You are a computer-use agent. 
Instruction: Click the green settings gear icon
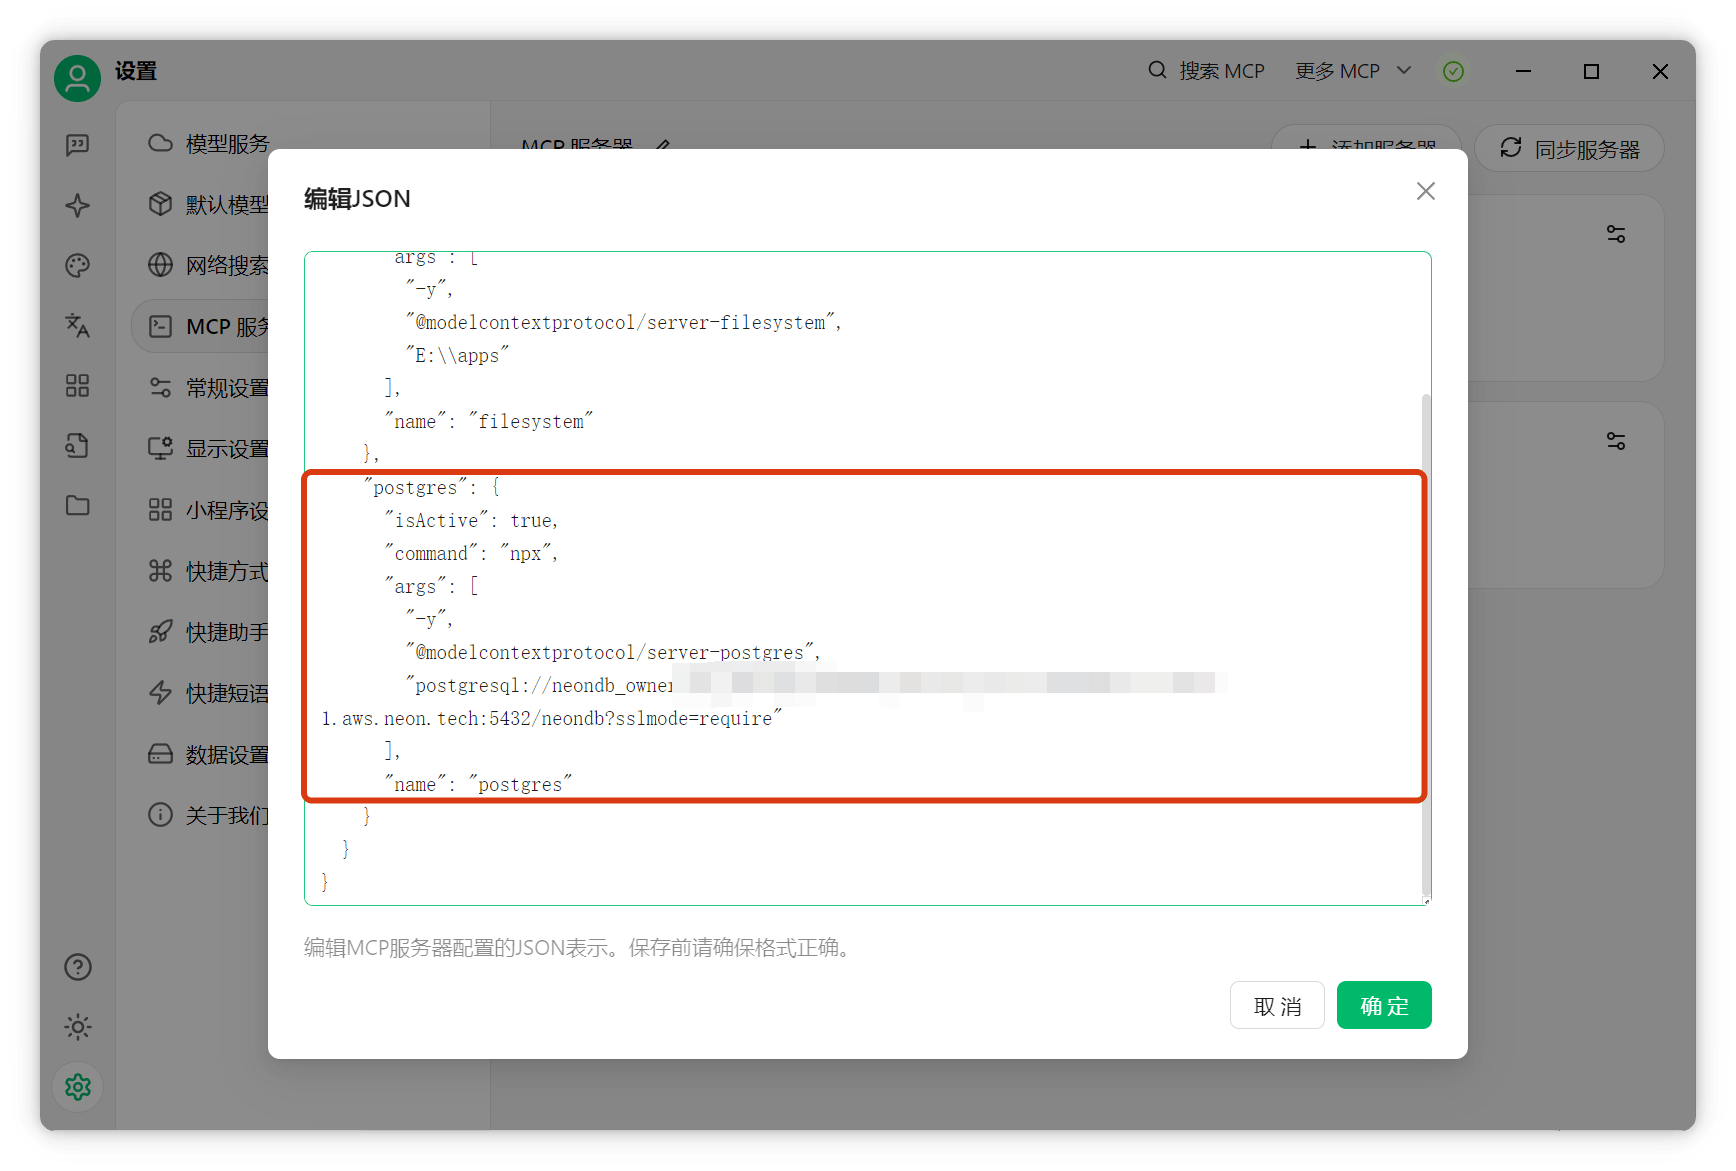coord(77,1087)
